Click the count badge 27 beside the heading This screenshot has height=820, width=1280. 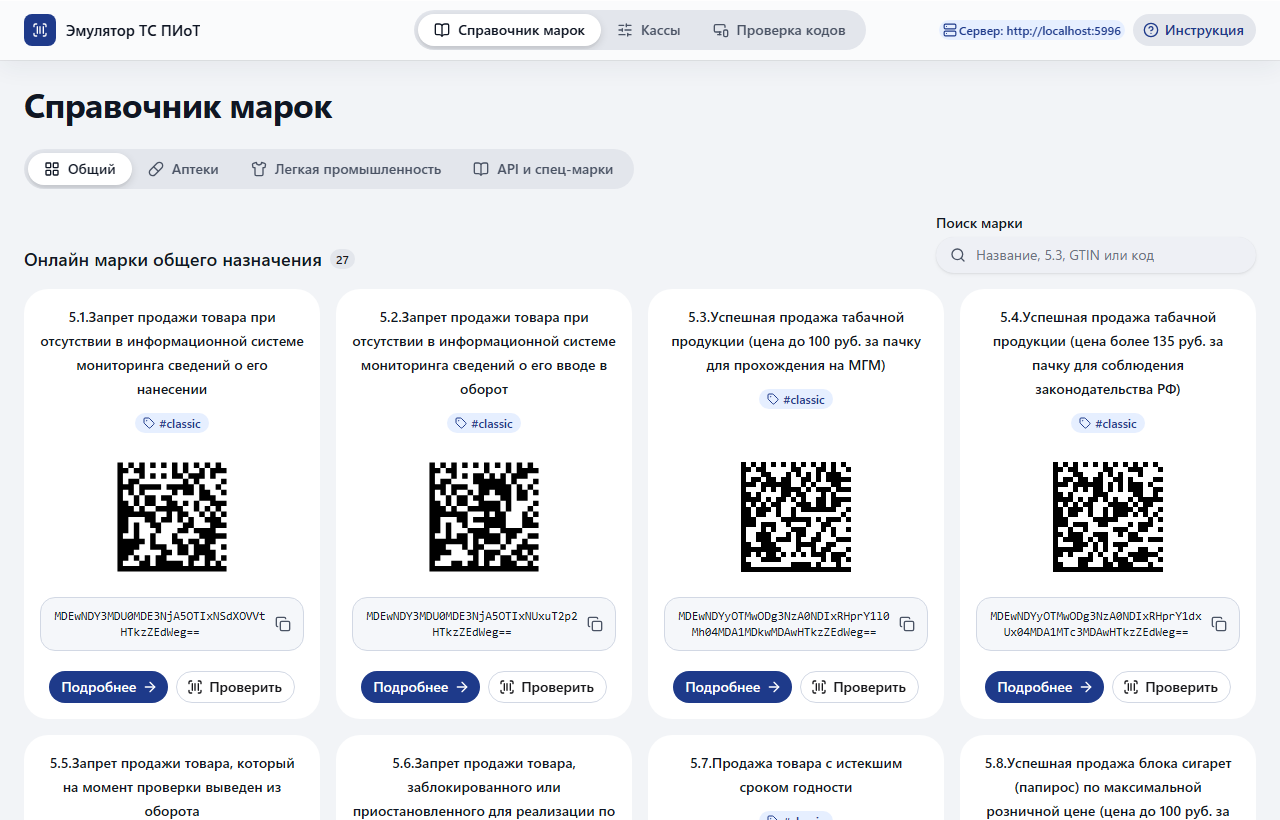(x=343, y=260)
